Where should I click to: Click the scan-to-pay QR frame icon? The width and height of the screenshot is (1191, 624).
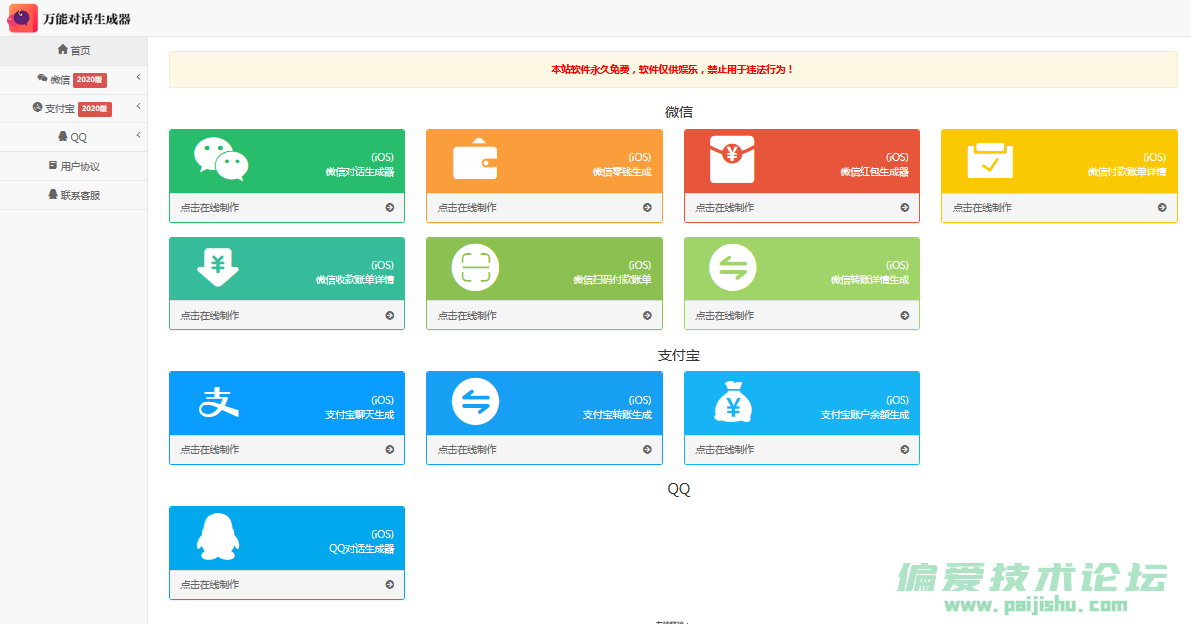475,268
